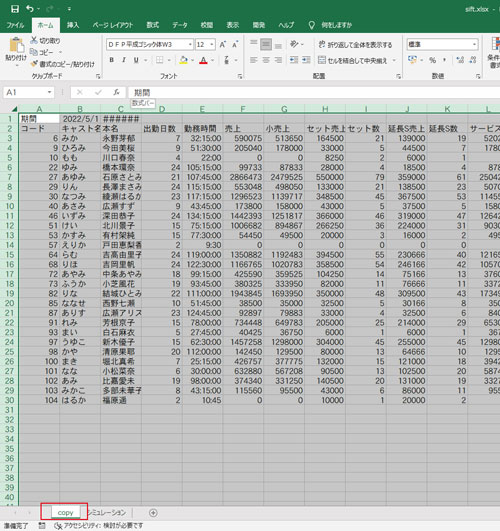This screenshot has height=531, width=500.
Task: Open accessibility checker in status bar
Action: click(99, 526)
